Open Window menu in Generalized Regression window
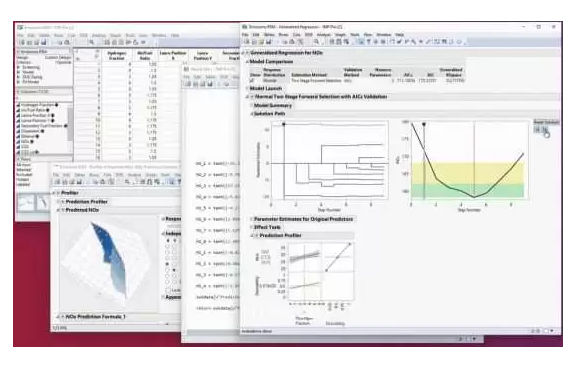The image size is (575, 369). (x=384, y=35)
